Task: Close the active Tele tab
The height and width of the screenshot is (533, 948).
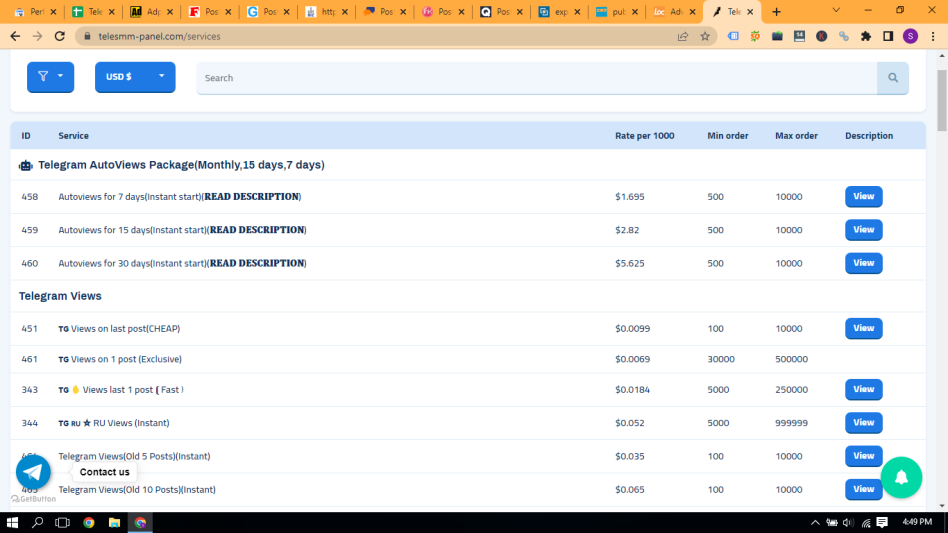Action: click(750, 11)
